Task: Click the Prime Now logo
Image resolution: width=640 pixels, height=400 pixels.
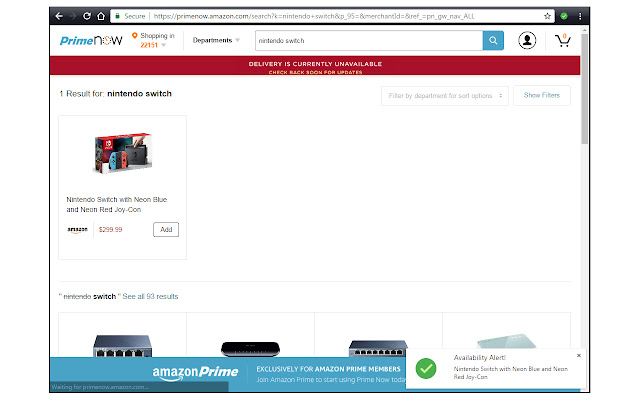Action: click(91, 40)
